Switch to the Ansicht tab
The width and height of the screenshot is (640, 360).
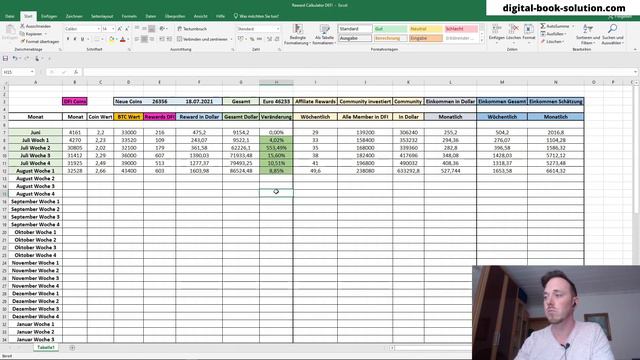click(200, 16)
